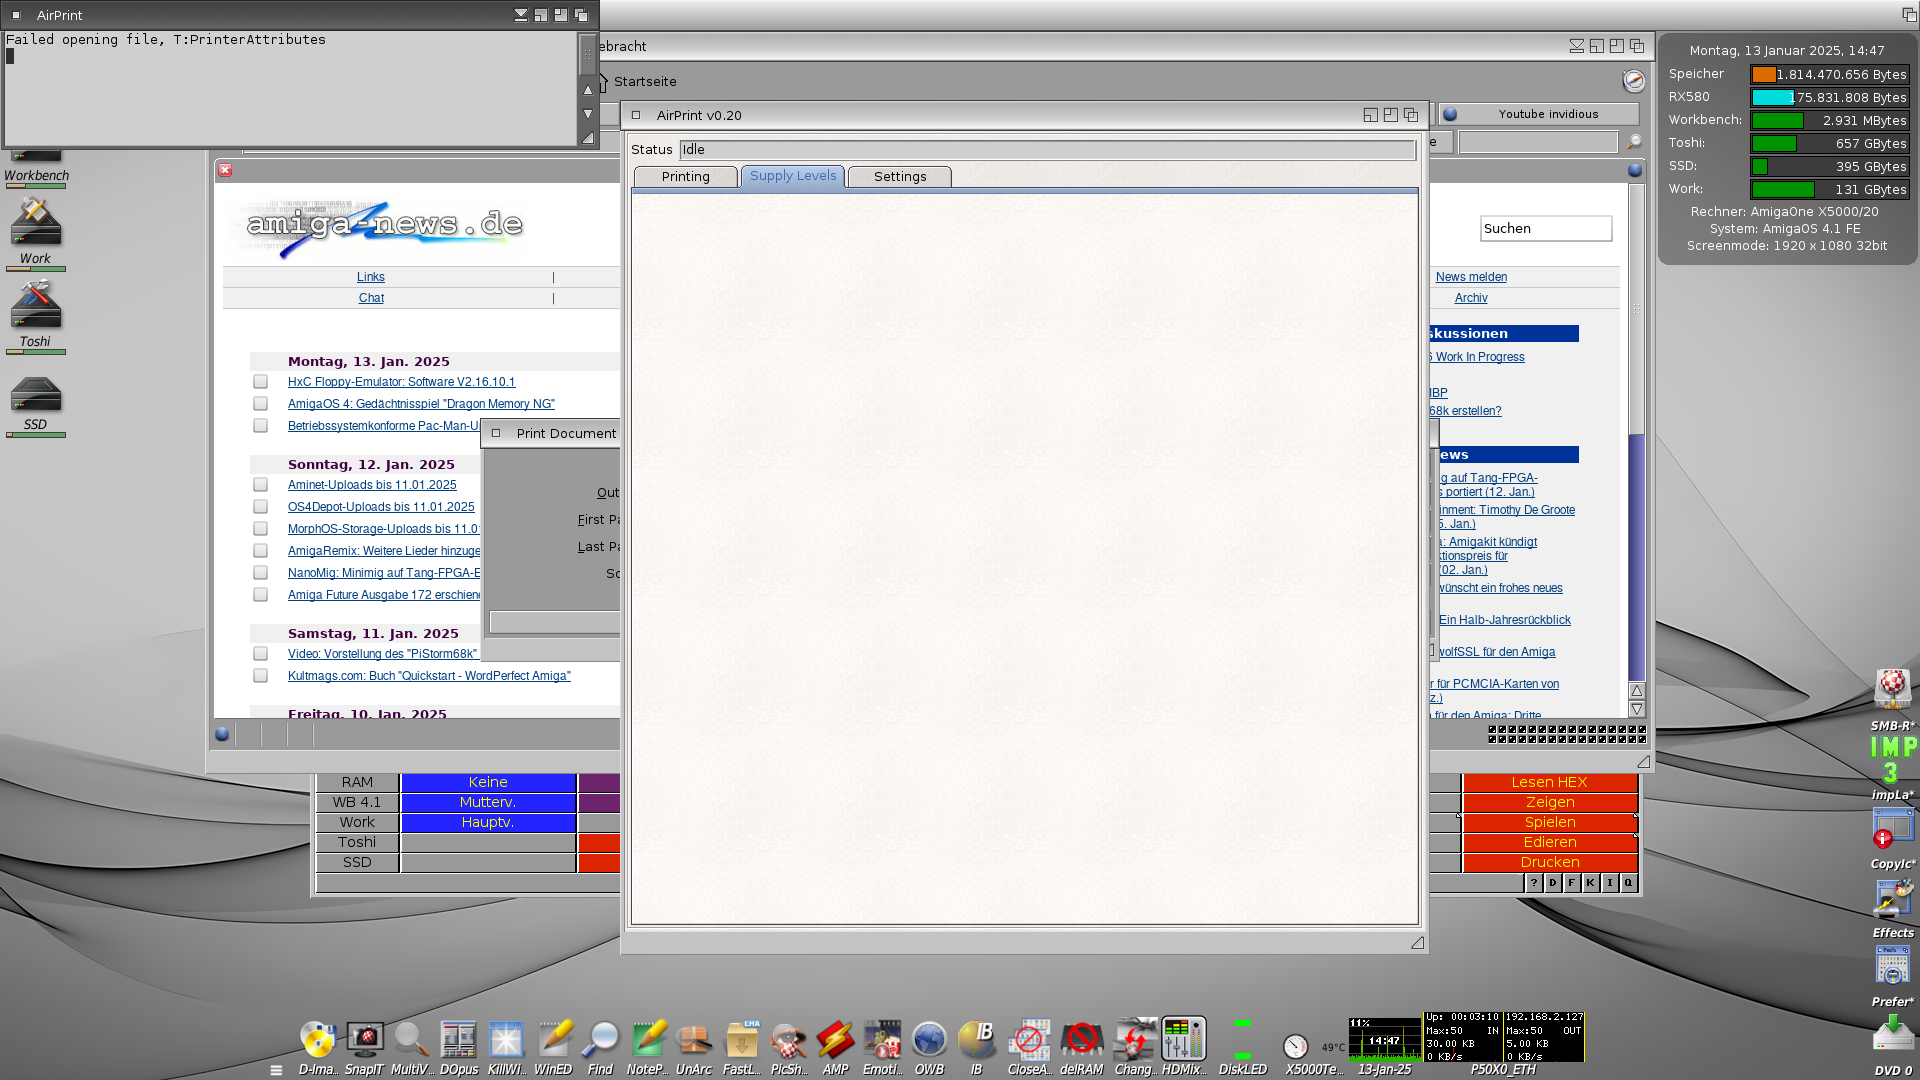Open the Prefer preferences desktop icon
Viewport: 1920px width, 1080px height.
pos(1893,967)
